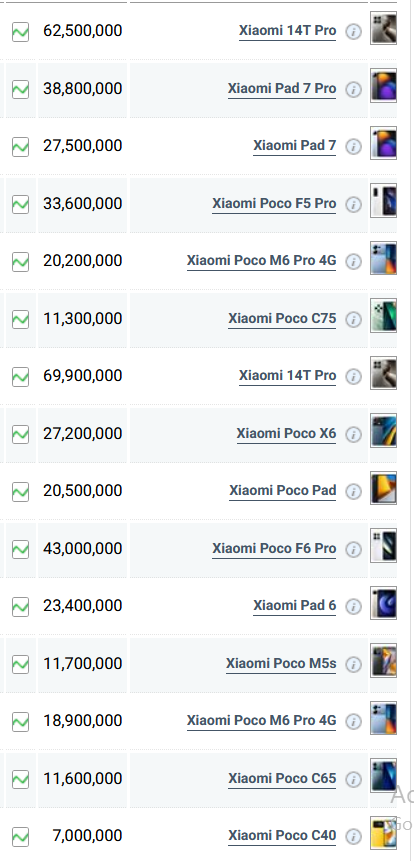The width and height of the screenshot is (414, 861).
Task: Open the Xiaomi Poco C40 link
Action: click(282, 835)
